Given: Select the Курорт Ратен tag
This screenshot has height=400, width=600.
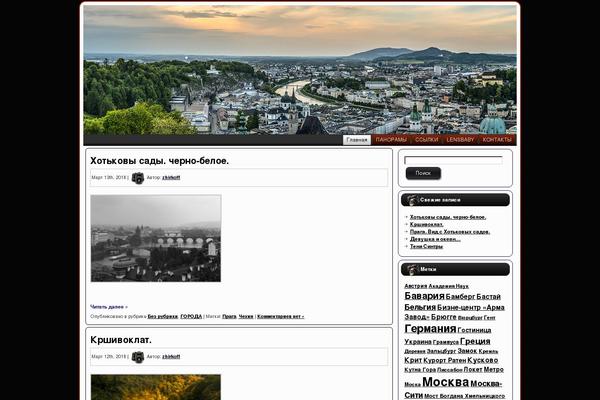Looking at the screenshot, I should pos(445,361).
